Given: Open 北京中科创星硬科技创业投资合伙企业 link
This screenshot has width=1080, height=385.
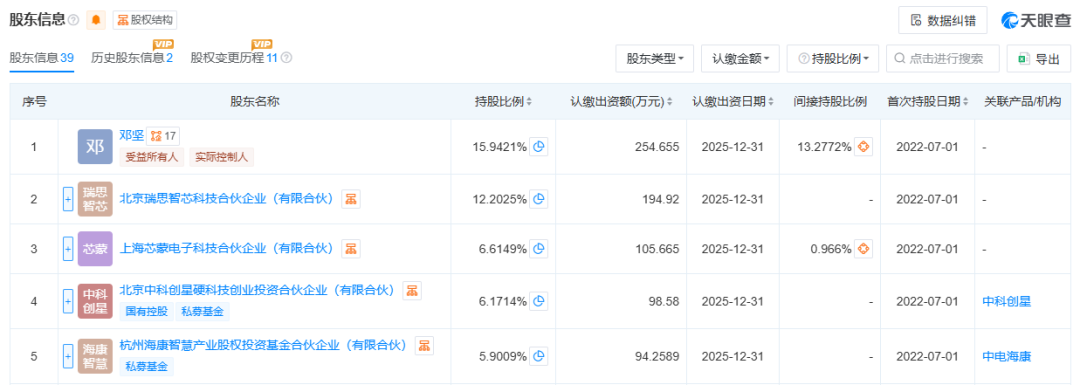Looking at the screenshot, I should 258,290.
